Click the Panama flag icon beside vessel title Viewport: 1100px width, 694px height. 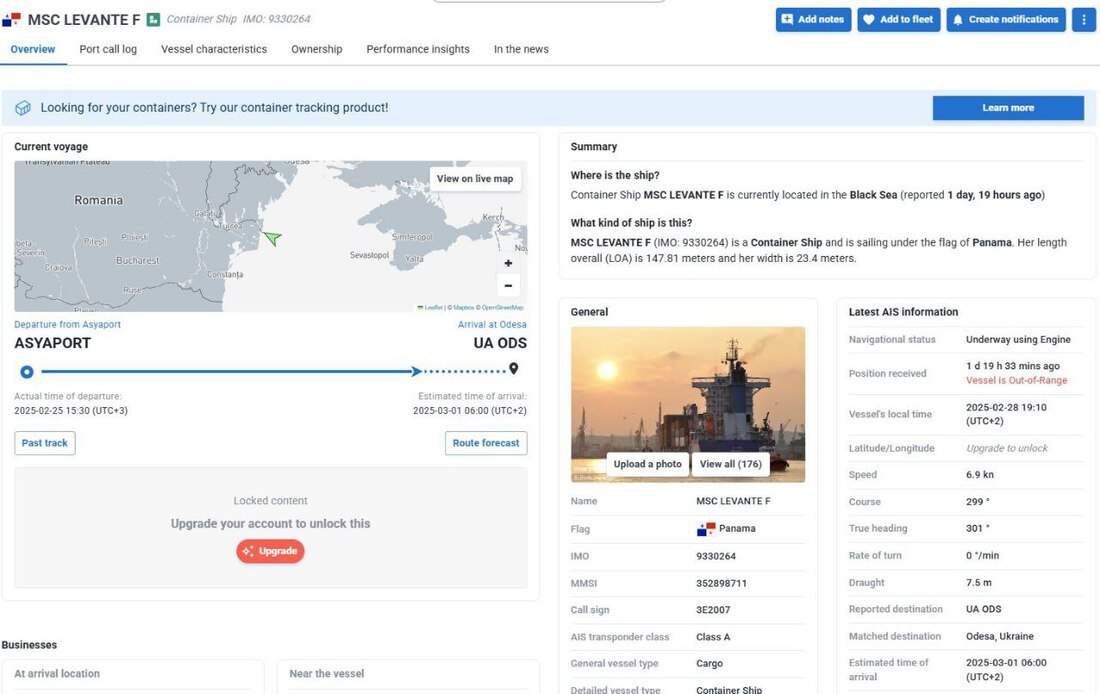click(11, 20)
